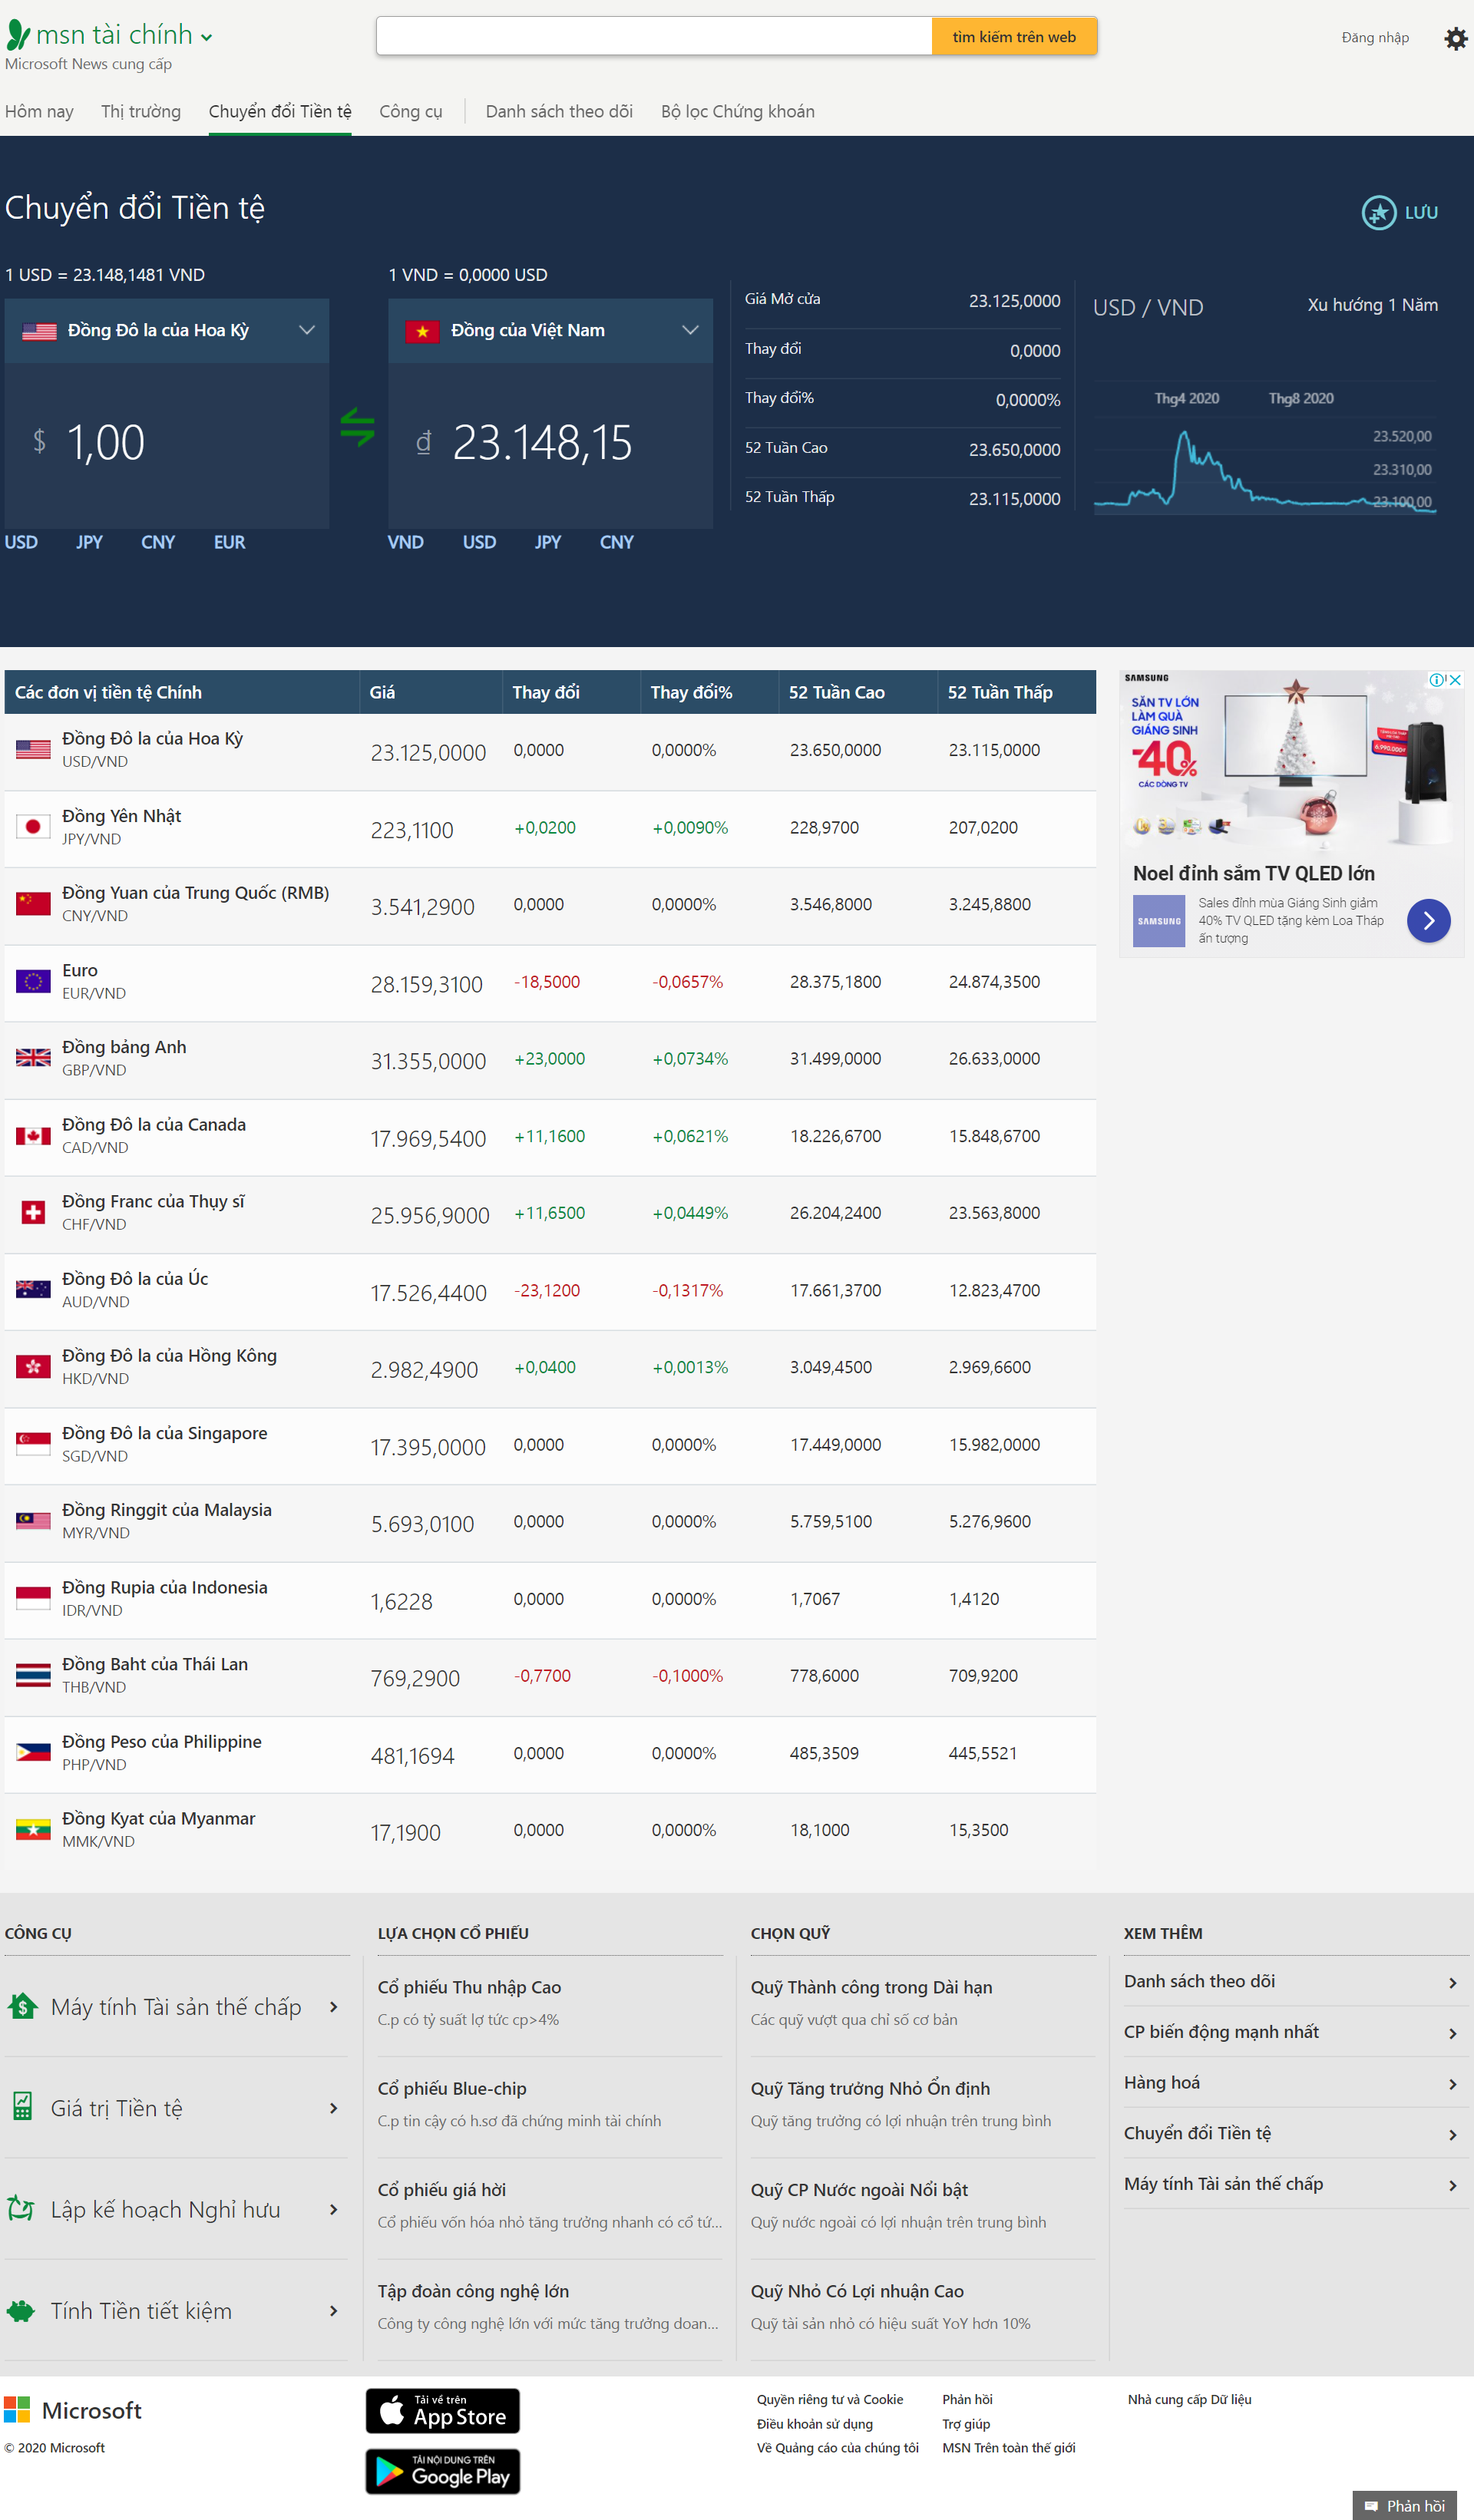The image size is (1474, 2520).
Task: Click the Giá trị Tiền tệ calculator icon
Action: (x=22, y=2107)
